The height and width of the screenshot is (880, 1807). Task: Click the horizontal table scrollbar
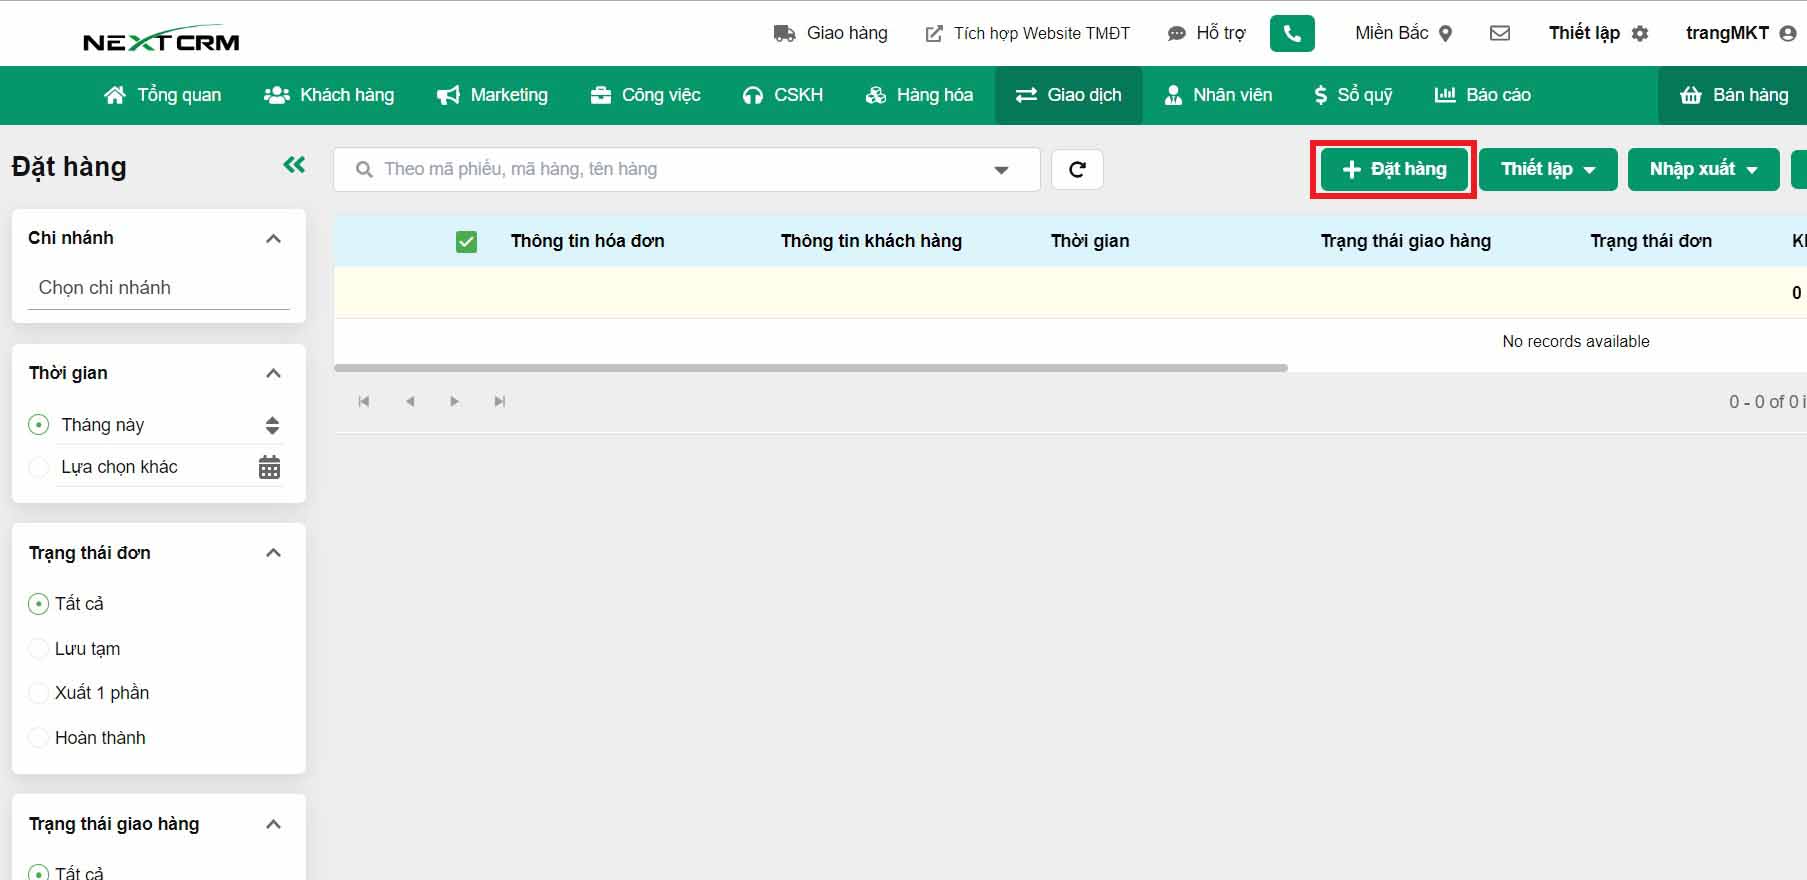click(810, 368)
